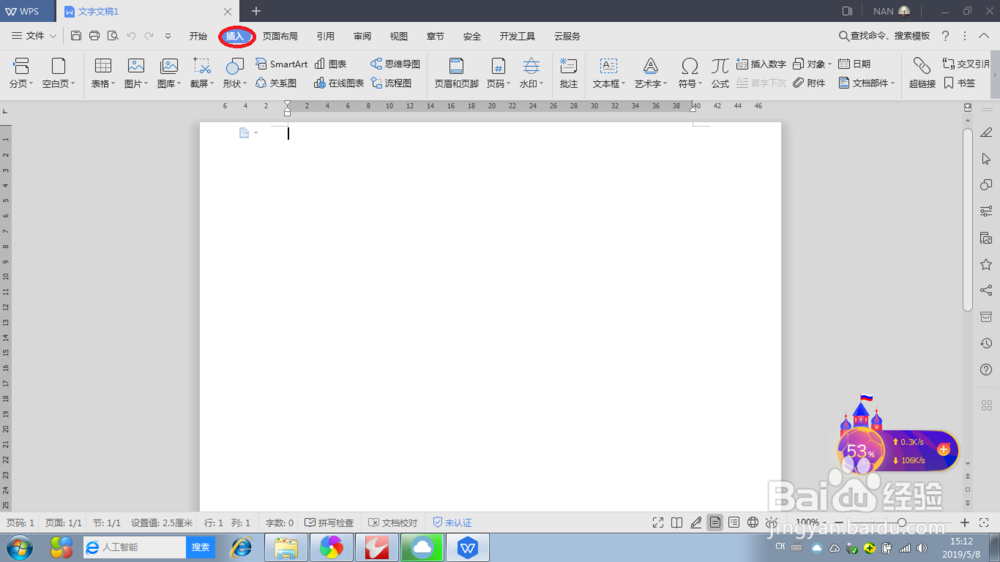The width and height of the screenshot is (1000, 562).
Task: Insert a blank page with 空白页
Action: tap(58, 72)
